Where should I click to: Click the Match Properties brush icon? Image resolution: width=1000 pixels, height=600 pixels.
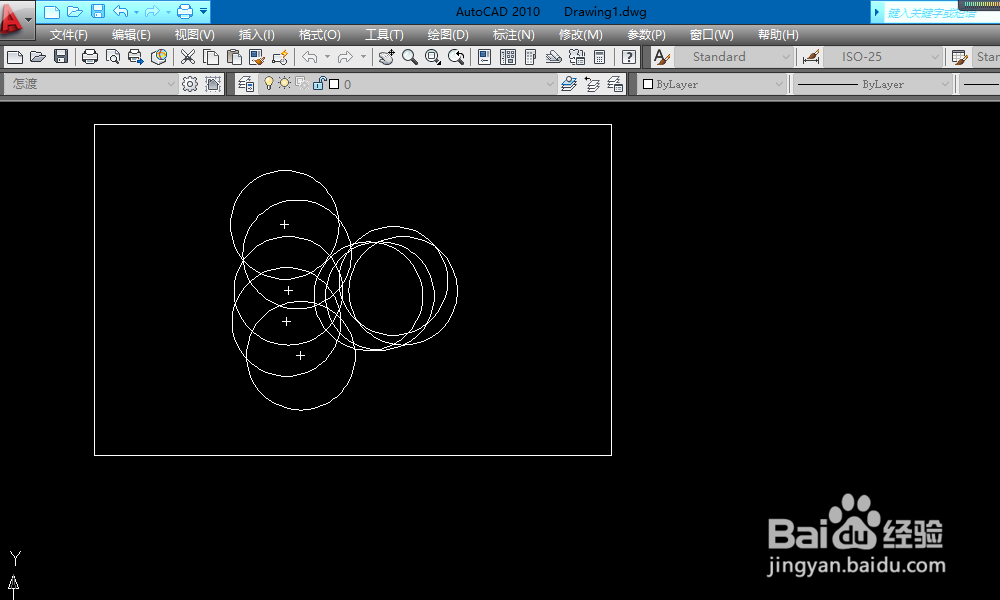click(257, 57)
